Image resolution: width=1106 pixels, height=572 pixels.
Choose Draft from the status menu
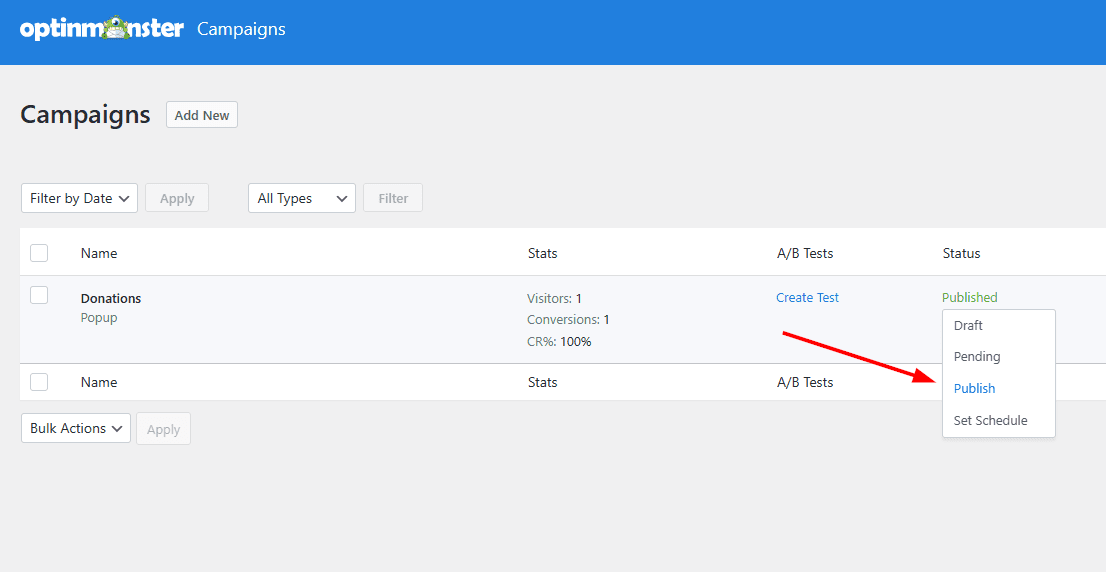968,325
